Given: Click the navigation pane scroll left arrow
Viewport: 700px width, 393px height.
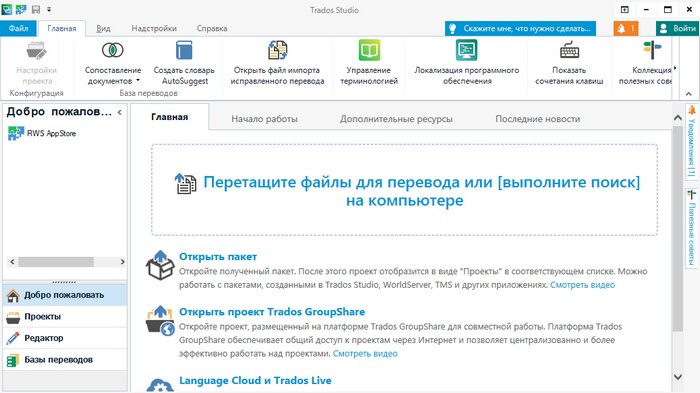Looking at the screenshot, I should click(12, 262).
